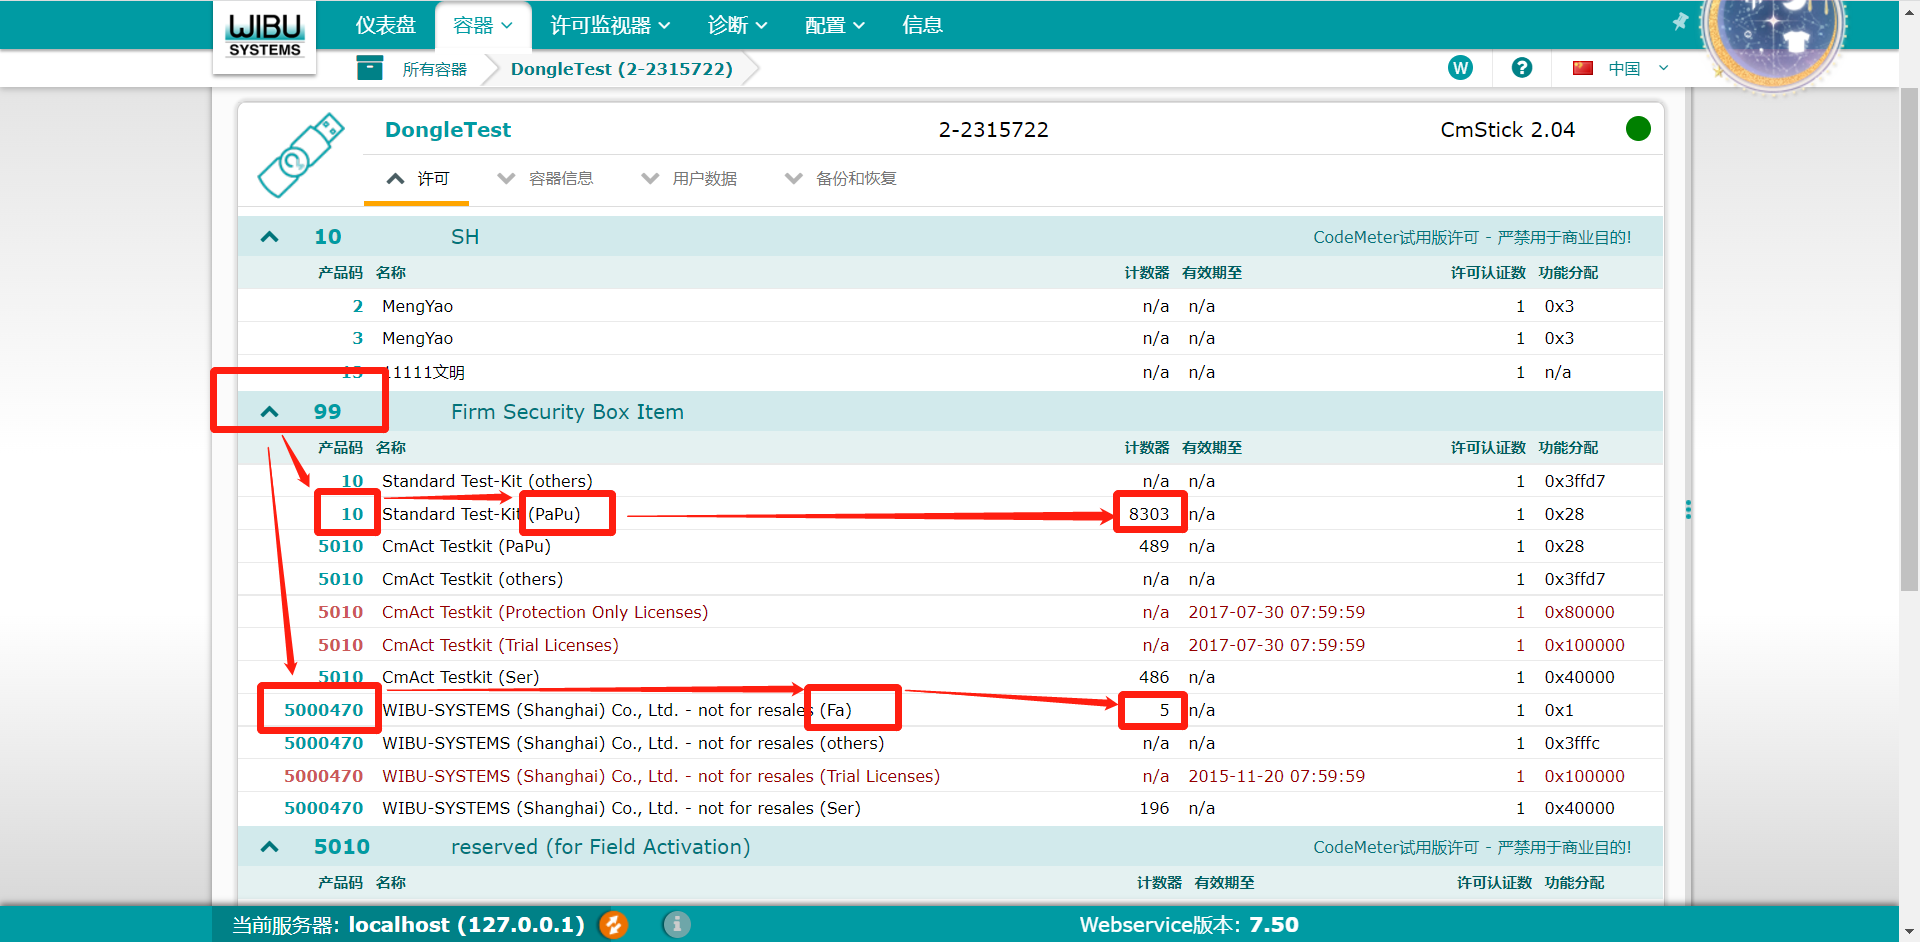Go to 所有容器 breadcrumb
The image size is (1920, 942).
pyautogui.click(x=435, y=69)
